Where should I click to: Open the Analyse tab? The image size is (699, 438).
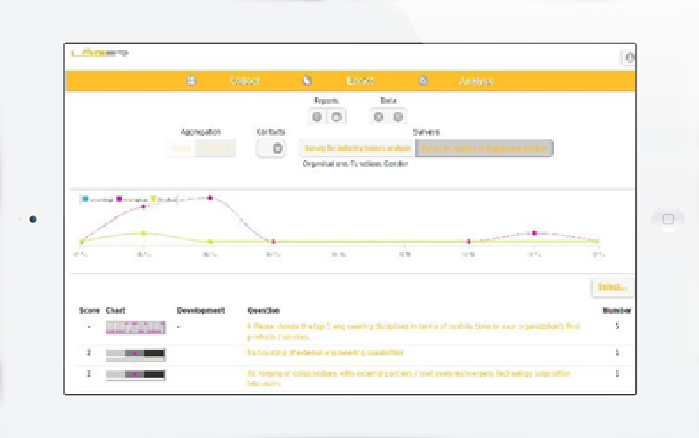476,81
